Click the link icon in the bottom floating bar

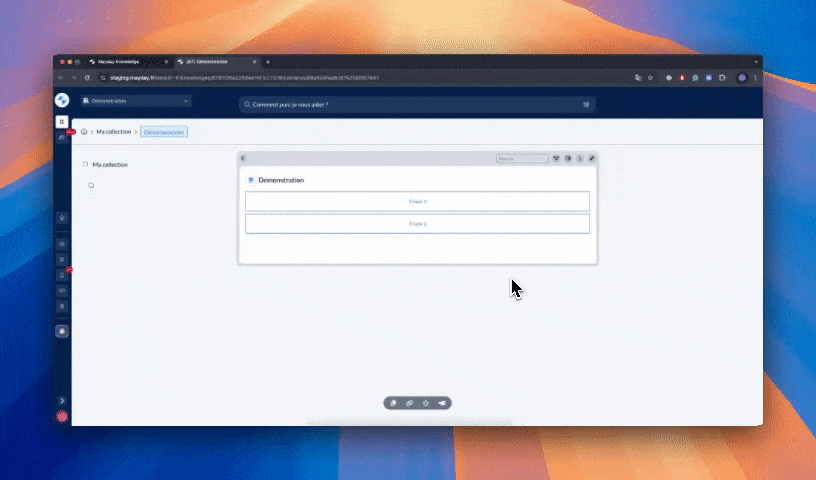pos(409,403)
